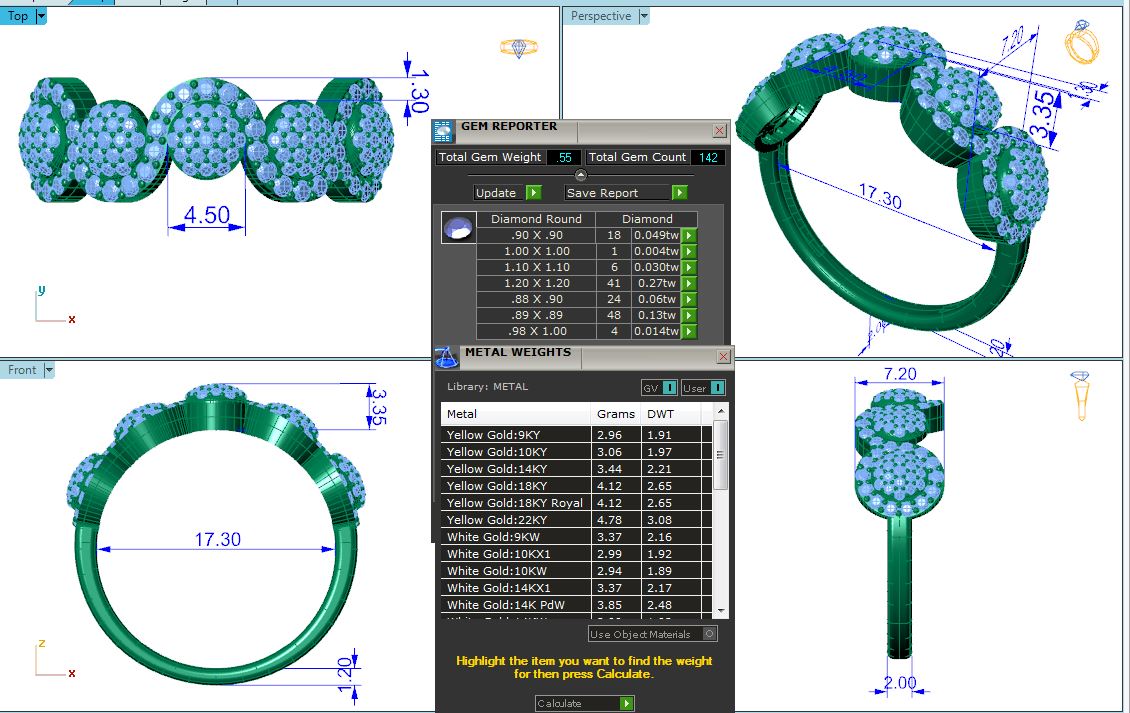Enable Use Object Materials option

coord(709,634)
